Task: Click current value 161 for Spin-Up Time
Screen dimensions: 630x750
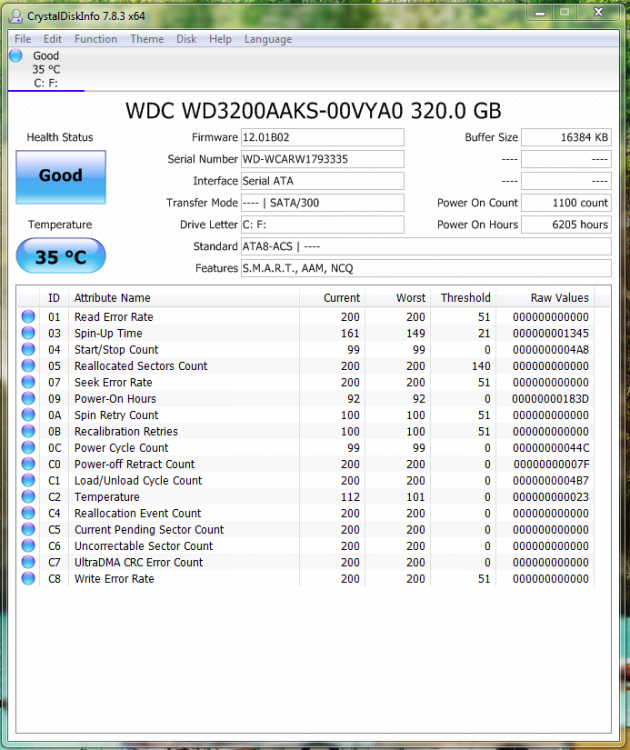Action: click(x=350, y=333)
